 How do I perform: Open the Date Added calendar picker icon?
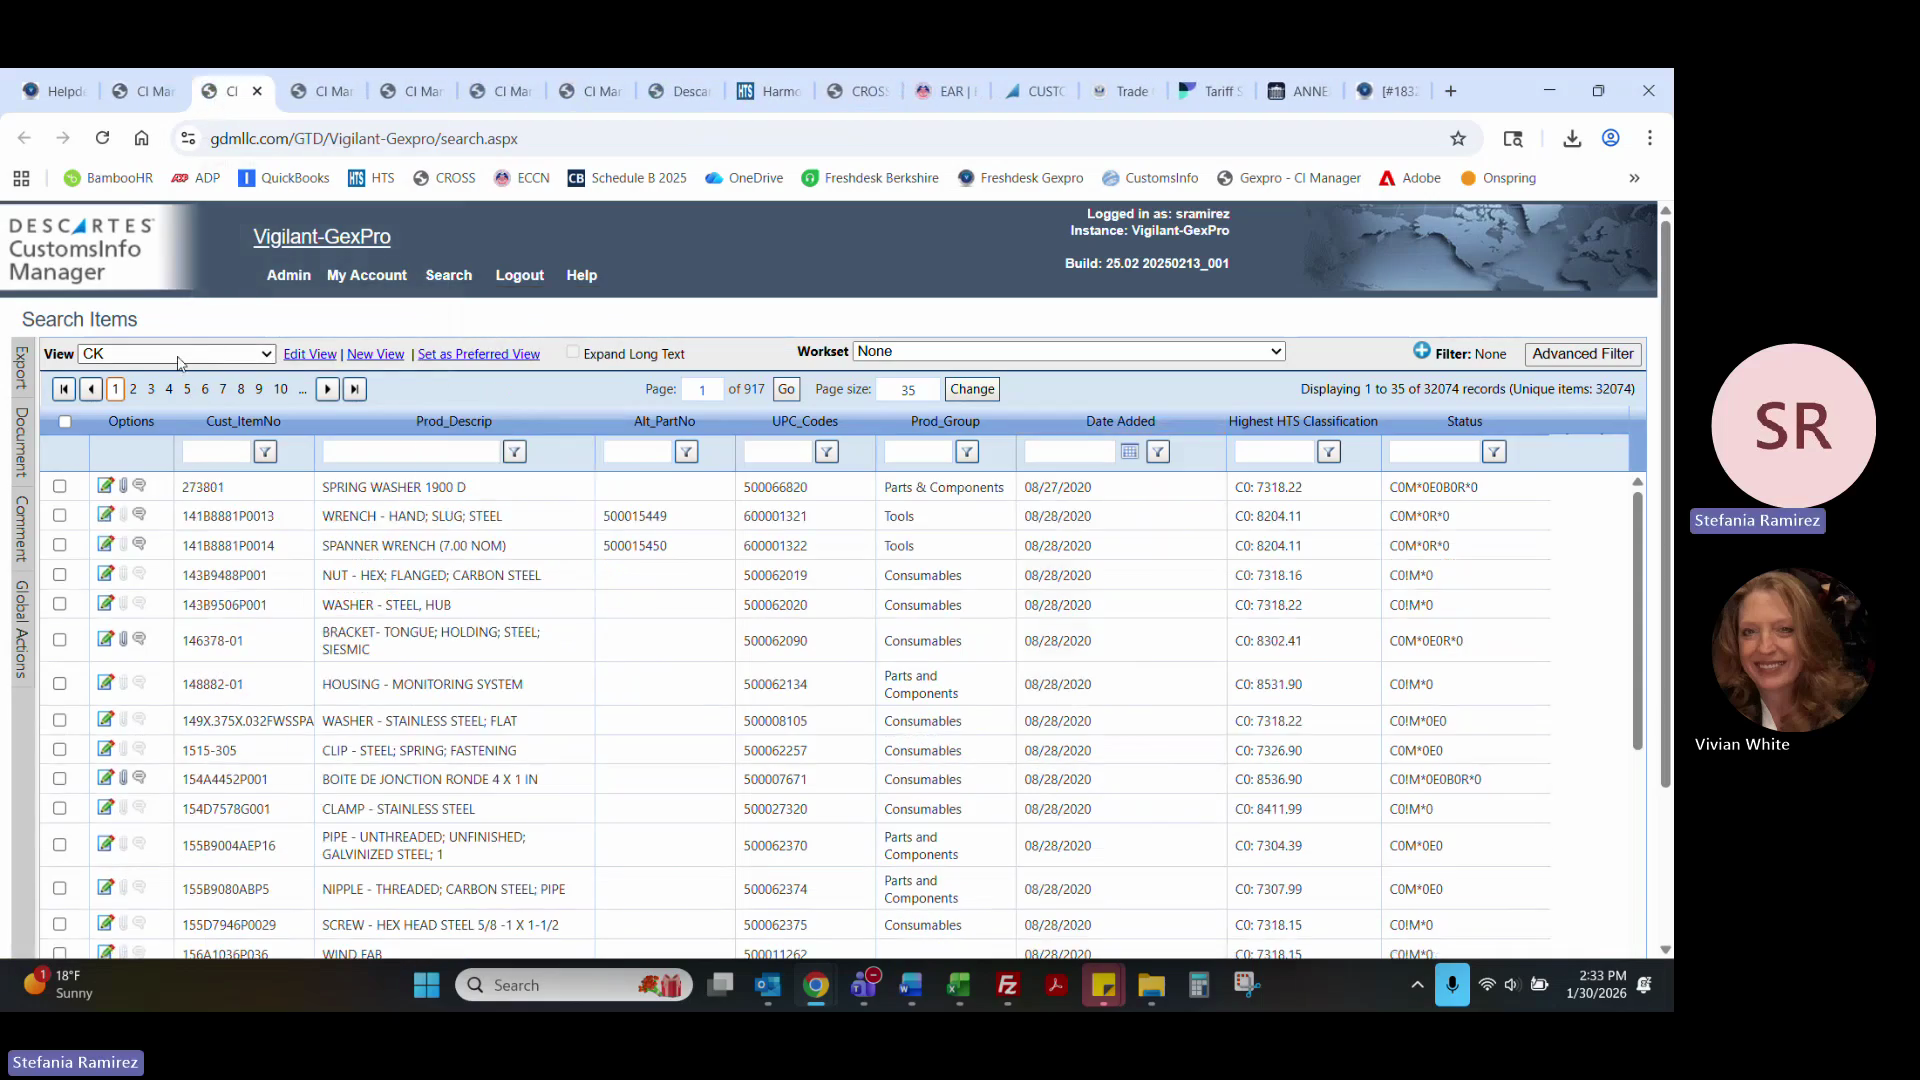pyautogui.click(x=1130, y=452)
